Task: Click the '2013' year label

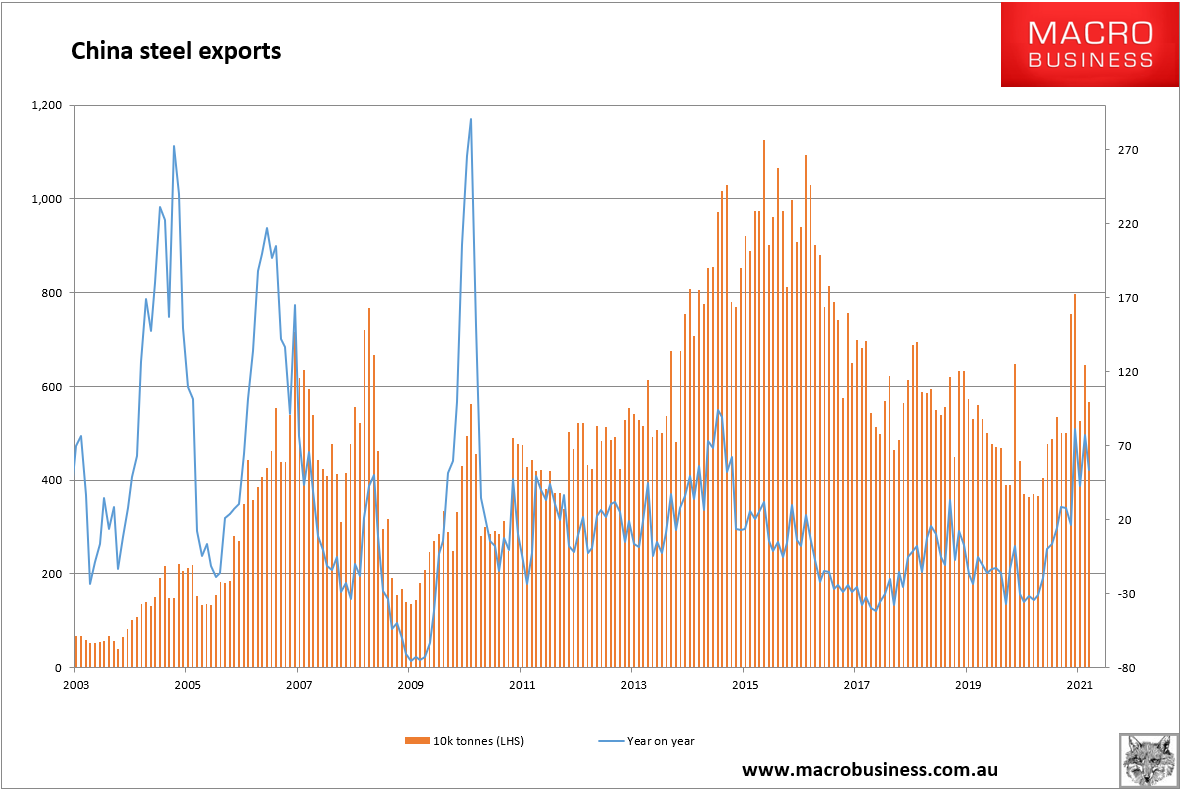Action: click(x=634, y=685)
